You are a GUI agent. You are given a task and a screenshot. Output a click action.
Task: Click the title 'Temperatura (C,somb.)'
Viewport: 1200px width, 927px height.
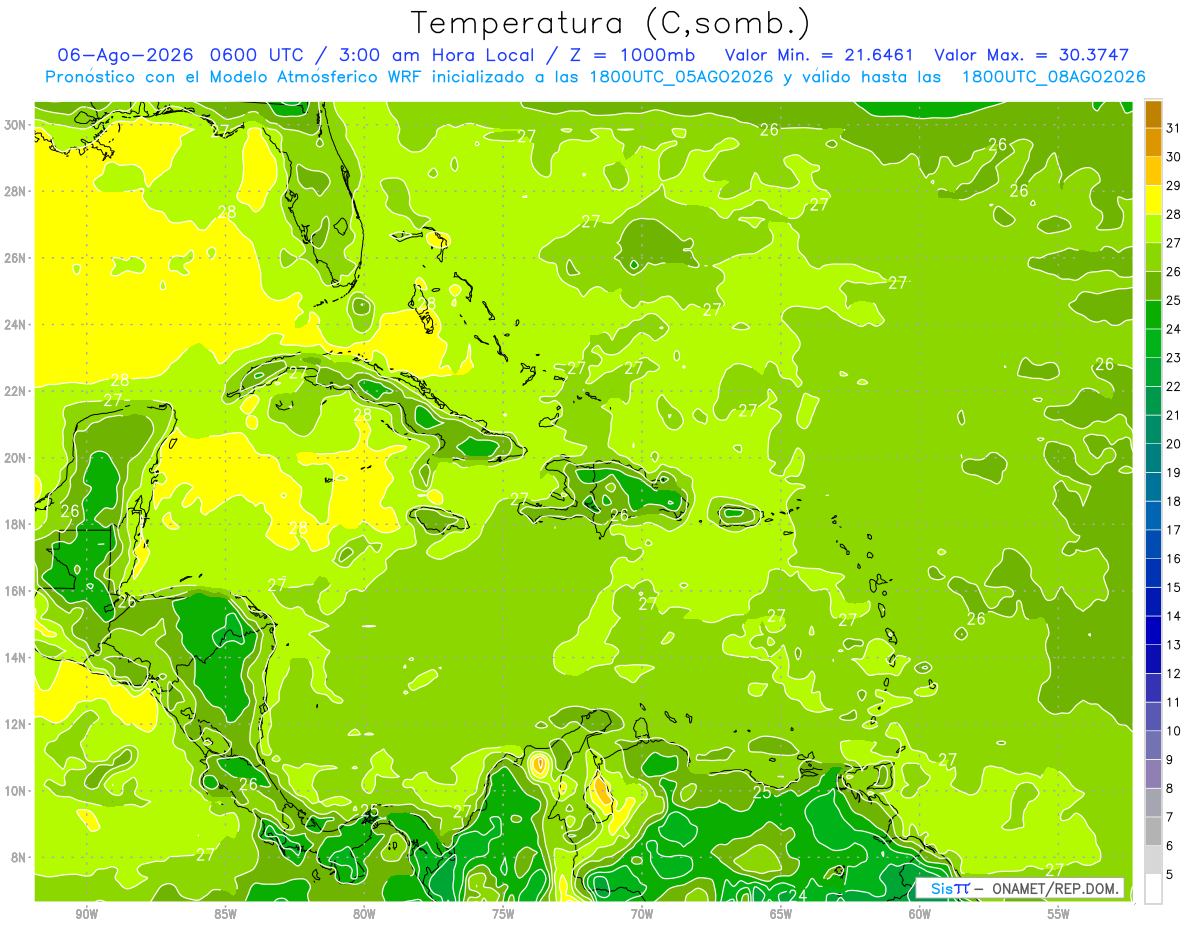pyautogui.click(x=611, y=23)
